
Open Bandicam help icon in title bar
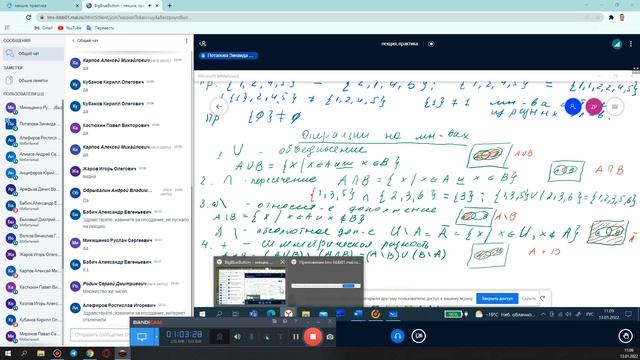(296, 322)
